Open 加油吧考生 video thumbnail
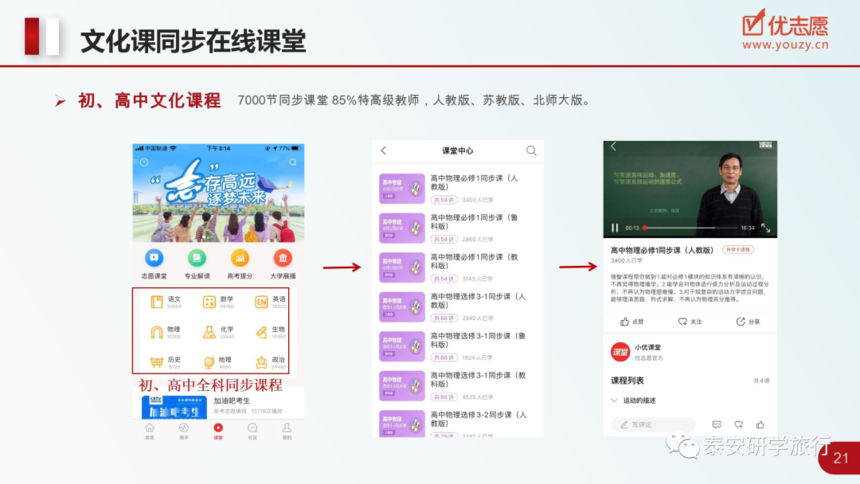The width and height of the screenshot is (860, 484). click(174, 407)
